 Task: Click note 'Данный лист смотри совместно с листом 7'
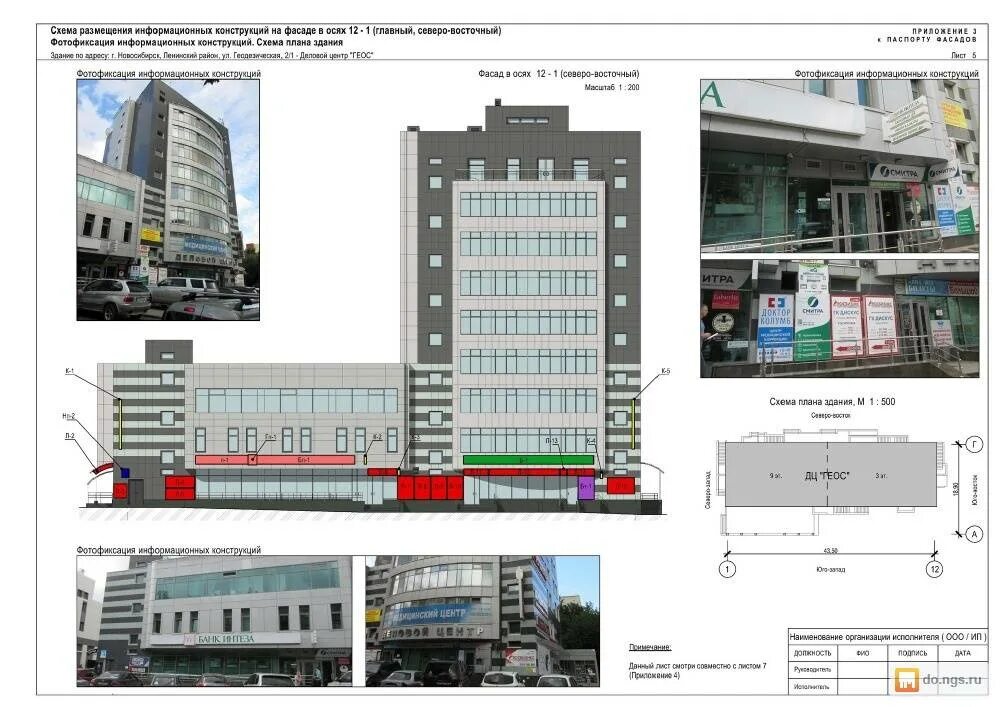point(698,666)
